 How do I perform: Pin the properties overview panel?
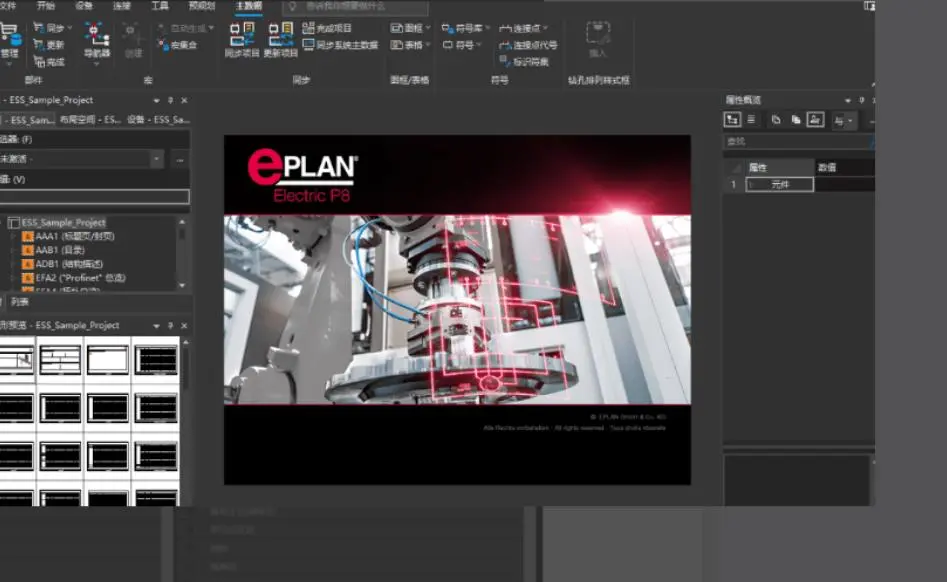(861, 100)
